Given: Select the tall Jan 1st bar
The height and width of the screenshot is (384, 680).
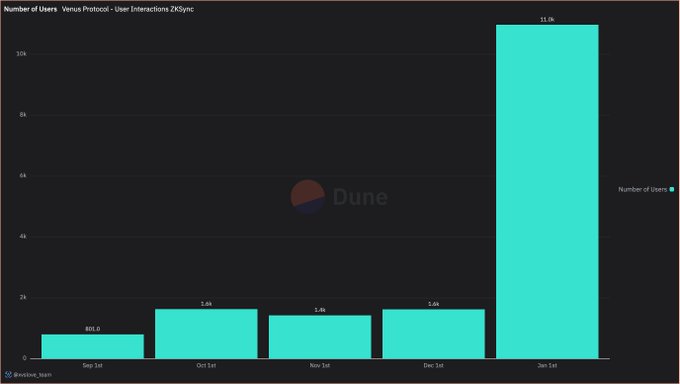Looking at the screenshot, I should click(x=547, y=191).
